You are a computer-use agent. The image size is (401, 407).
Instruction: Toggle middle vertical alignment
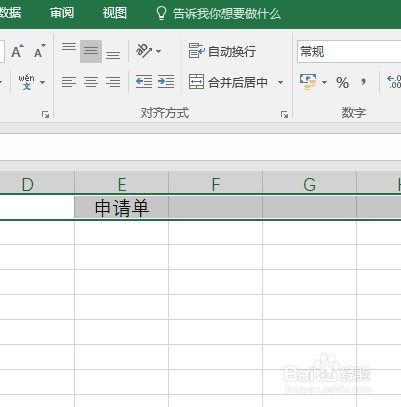pos(91,51)
